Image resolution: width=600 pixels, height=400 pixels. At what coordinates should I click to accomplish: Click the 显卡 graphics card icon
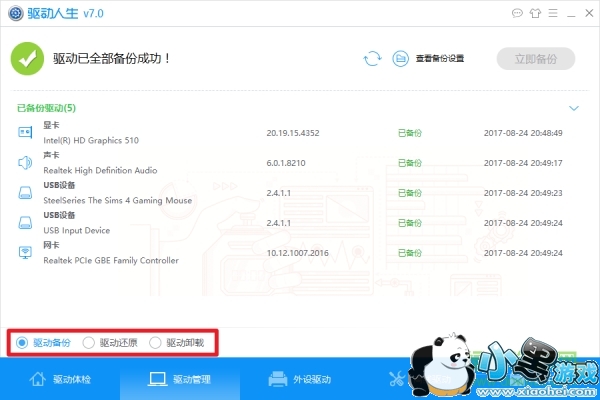pos(25,132)
